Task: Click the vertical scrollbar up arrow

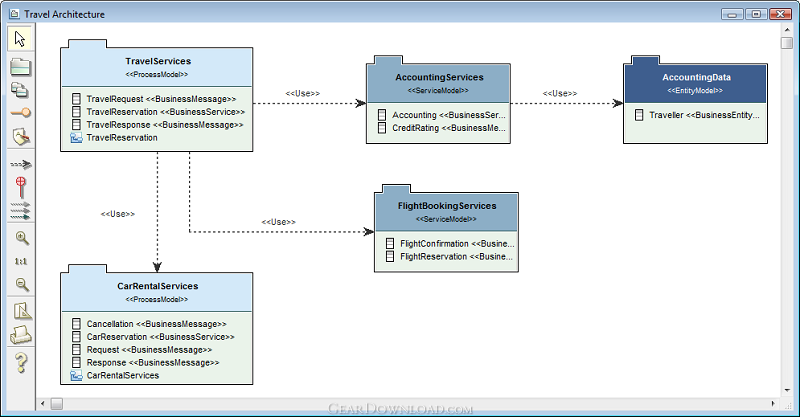Action: (787, 30)
